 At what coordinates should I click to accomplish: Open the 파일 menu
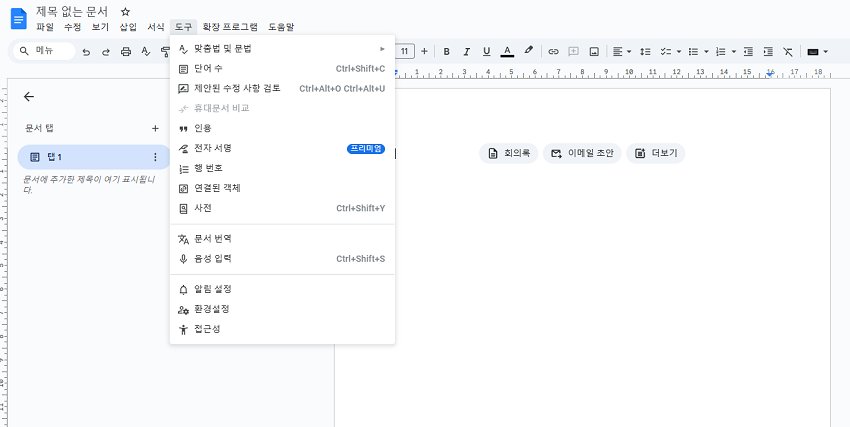click(x=45, y=27)
